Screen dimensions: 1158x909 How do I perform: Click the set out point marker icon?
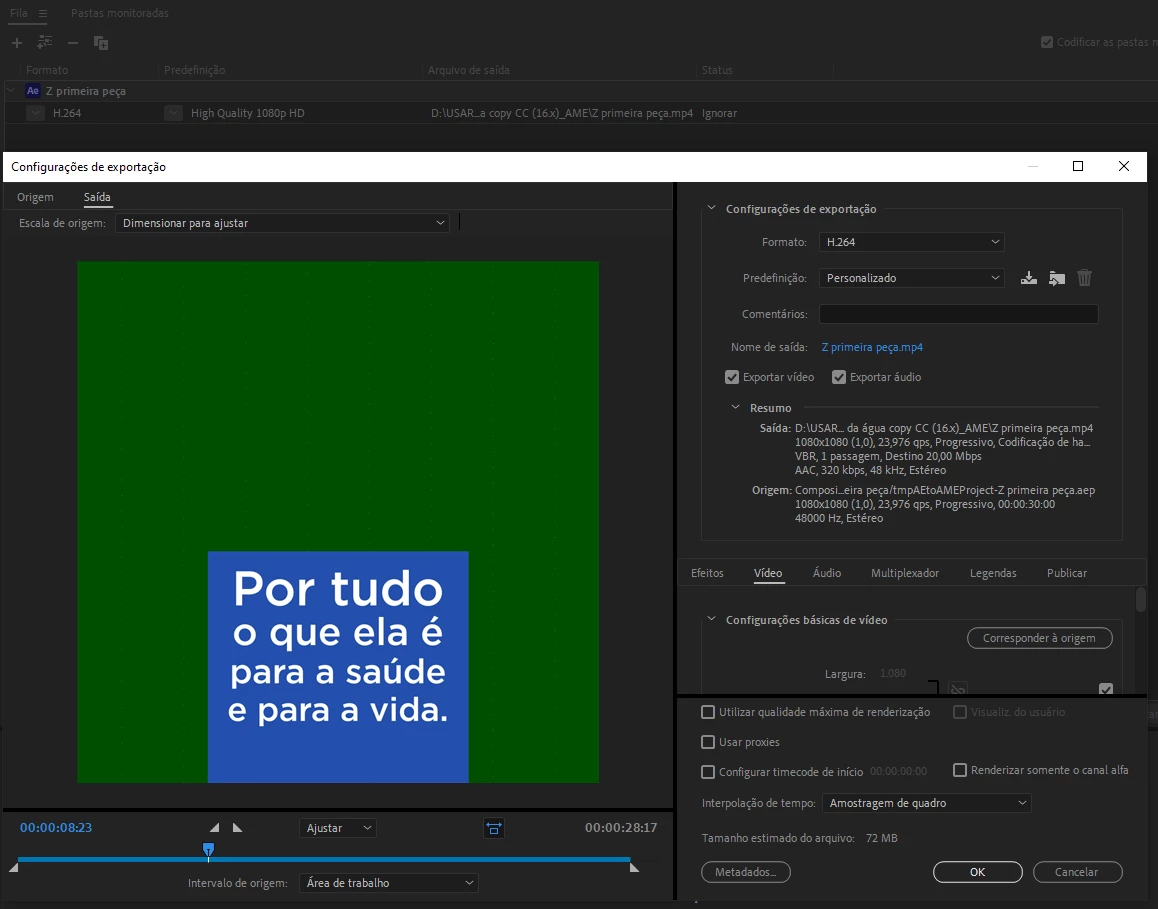[237, 828]
